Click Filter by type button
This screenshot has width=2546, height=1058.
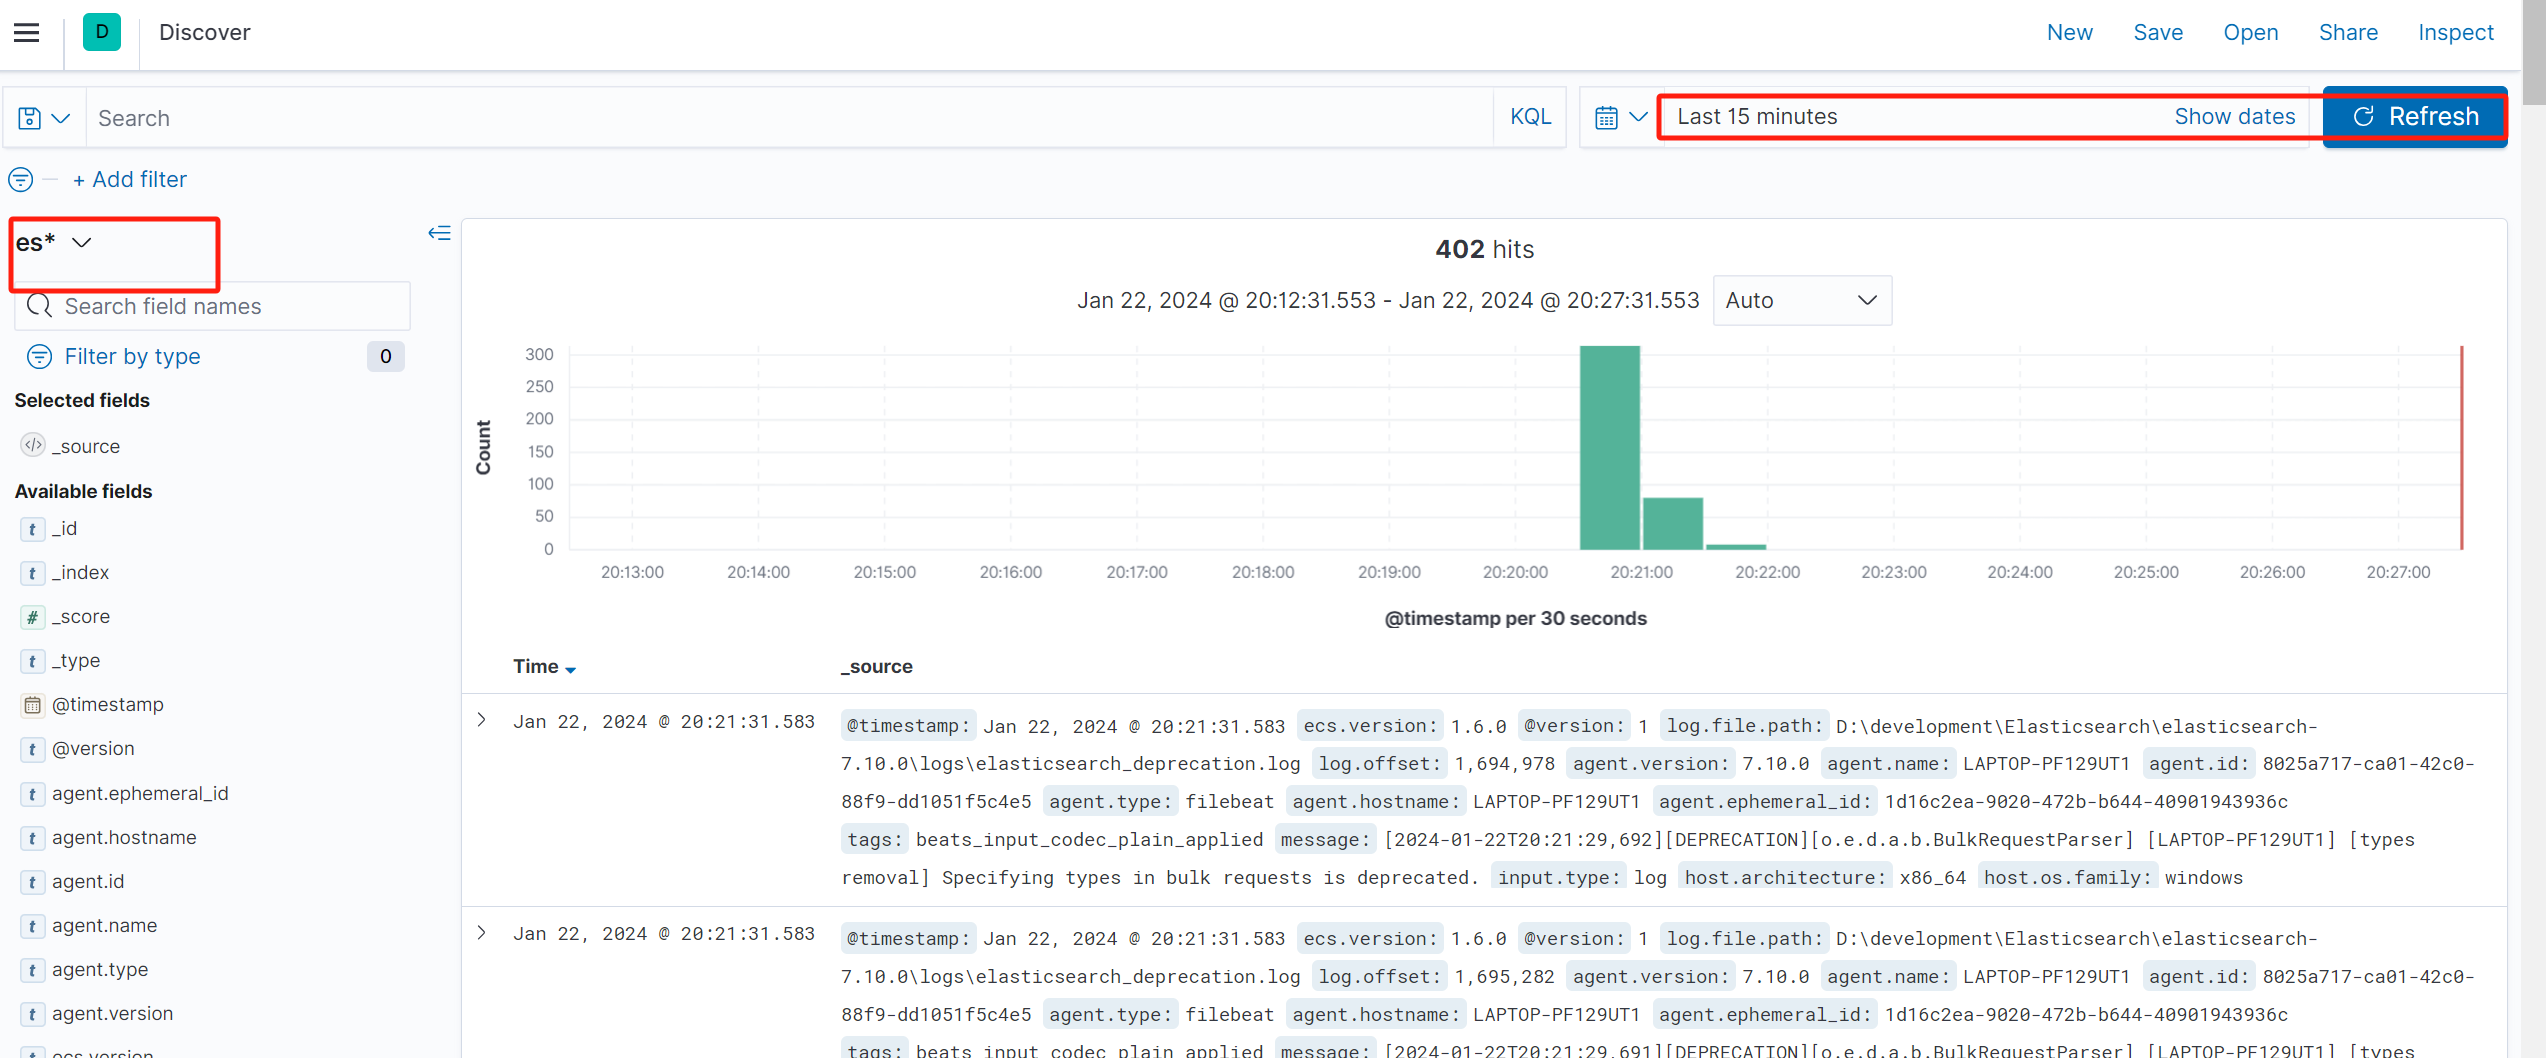132,357
